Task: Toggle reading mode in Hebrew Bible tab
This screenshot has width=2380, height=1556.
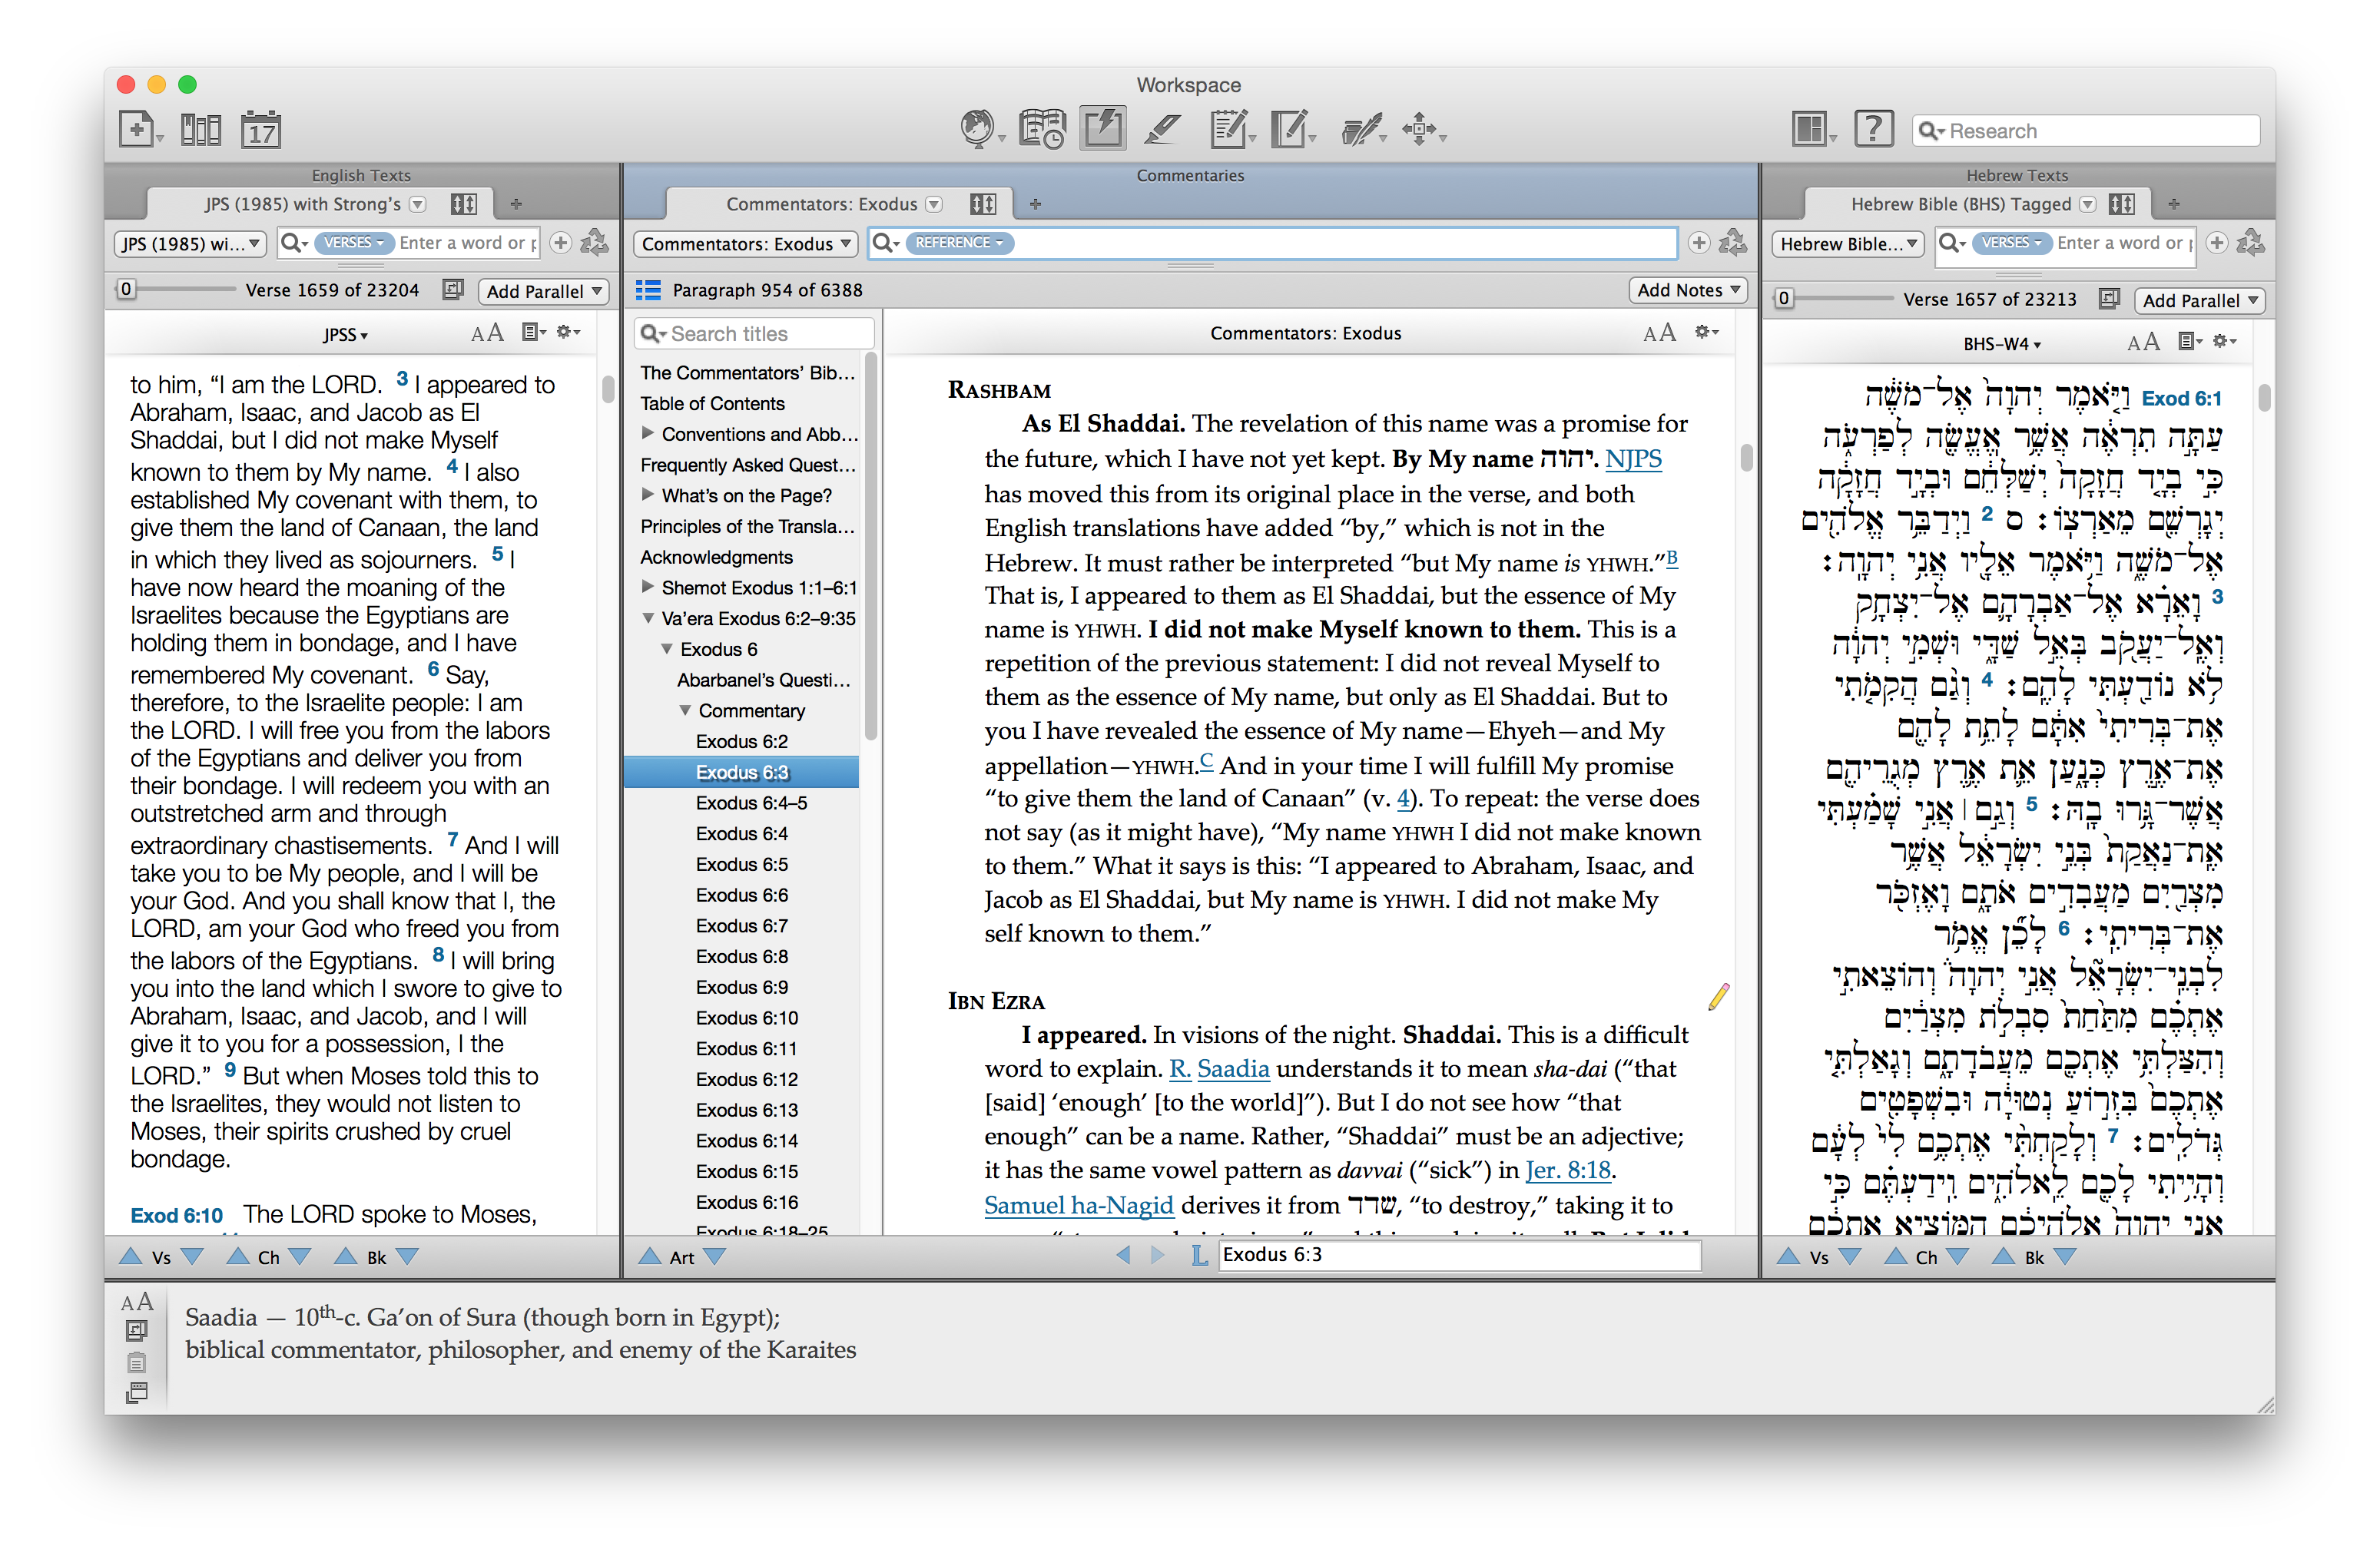Action: click(x=2121, y=204)
